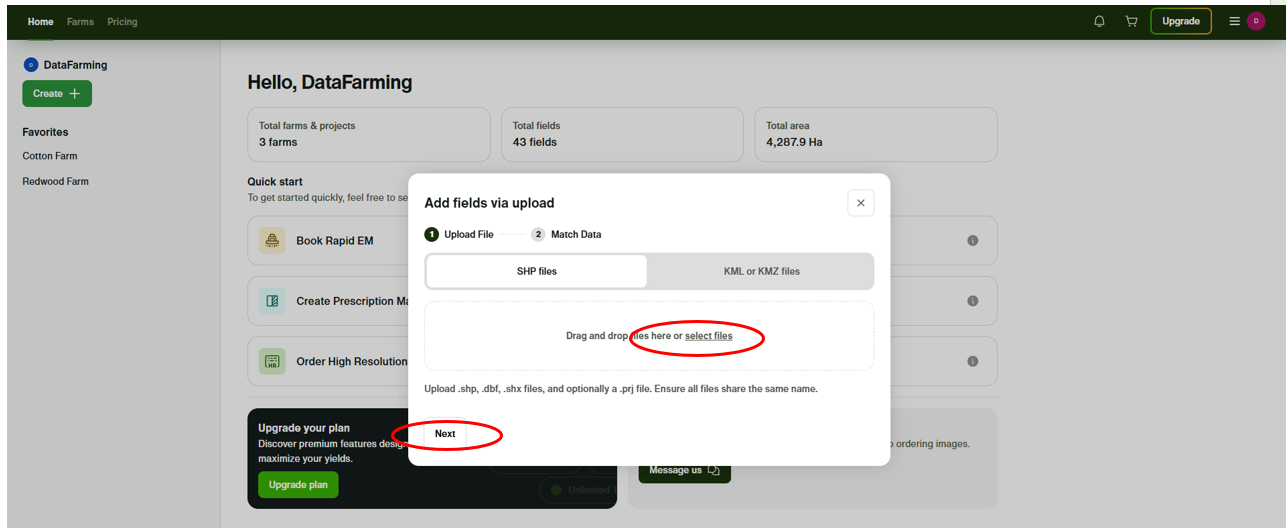Show info for Order High Resolution row
The image size is (1286, 528).
(973, 361)
